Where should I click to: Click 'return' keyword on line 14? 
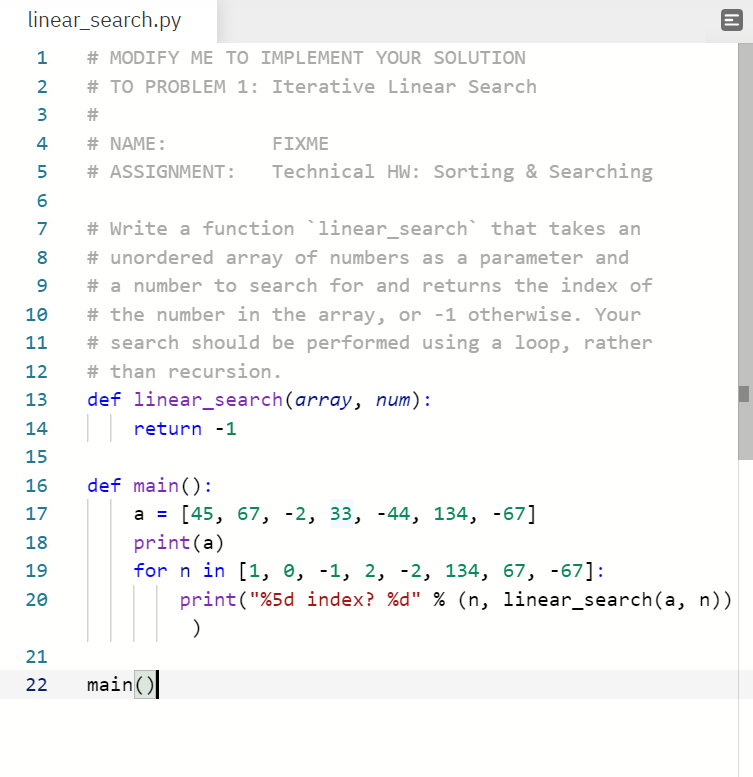(168, 429)
